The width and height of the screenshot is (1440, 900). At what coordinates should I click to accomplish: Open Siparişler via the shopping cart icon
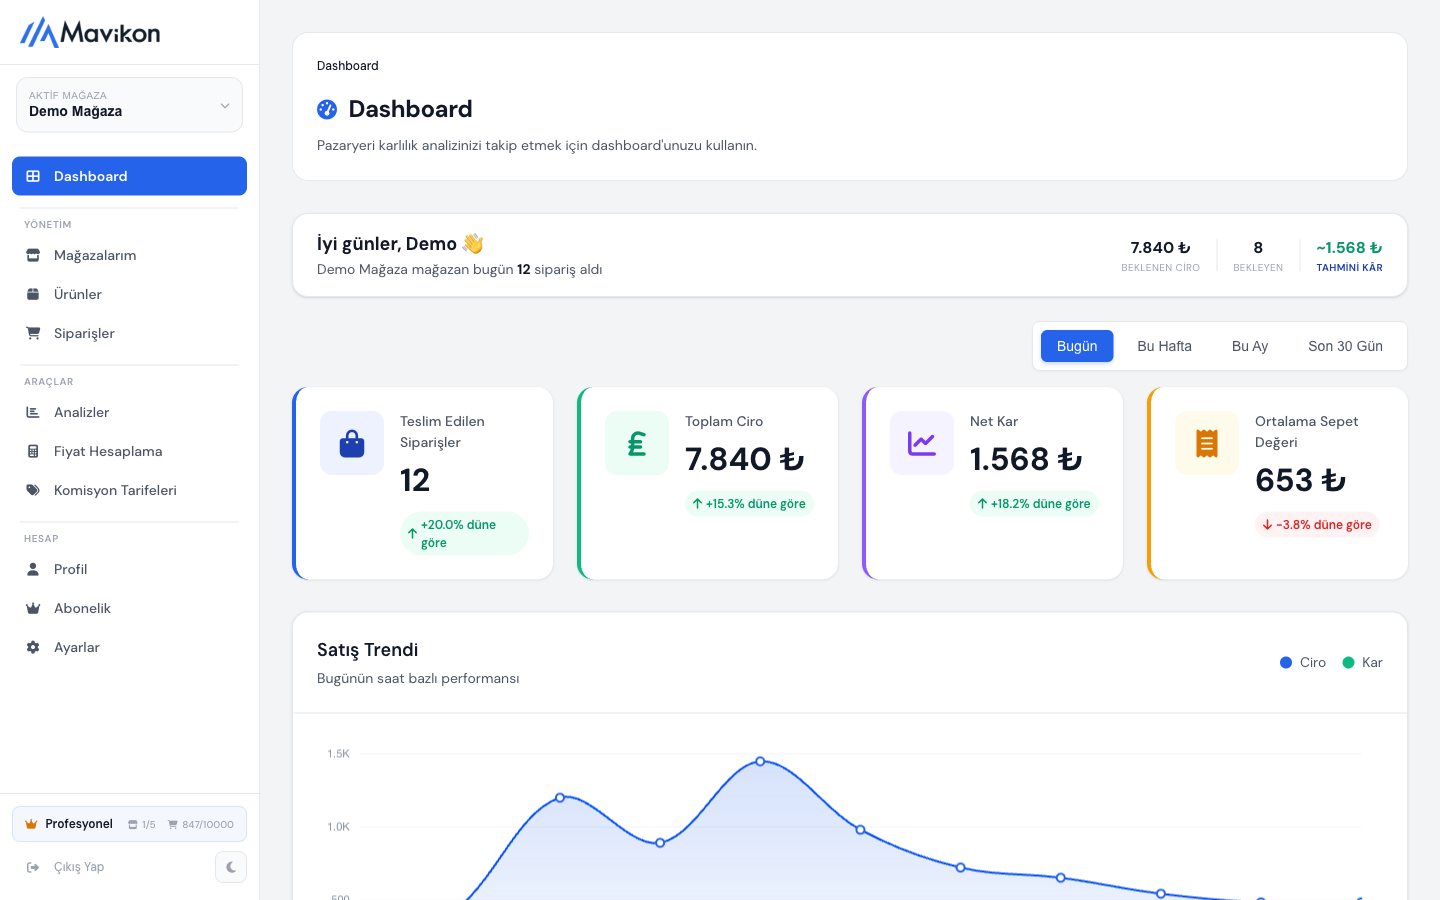[34, 333]
